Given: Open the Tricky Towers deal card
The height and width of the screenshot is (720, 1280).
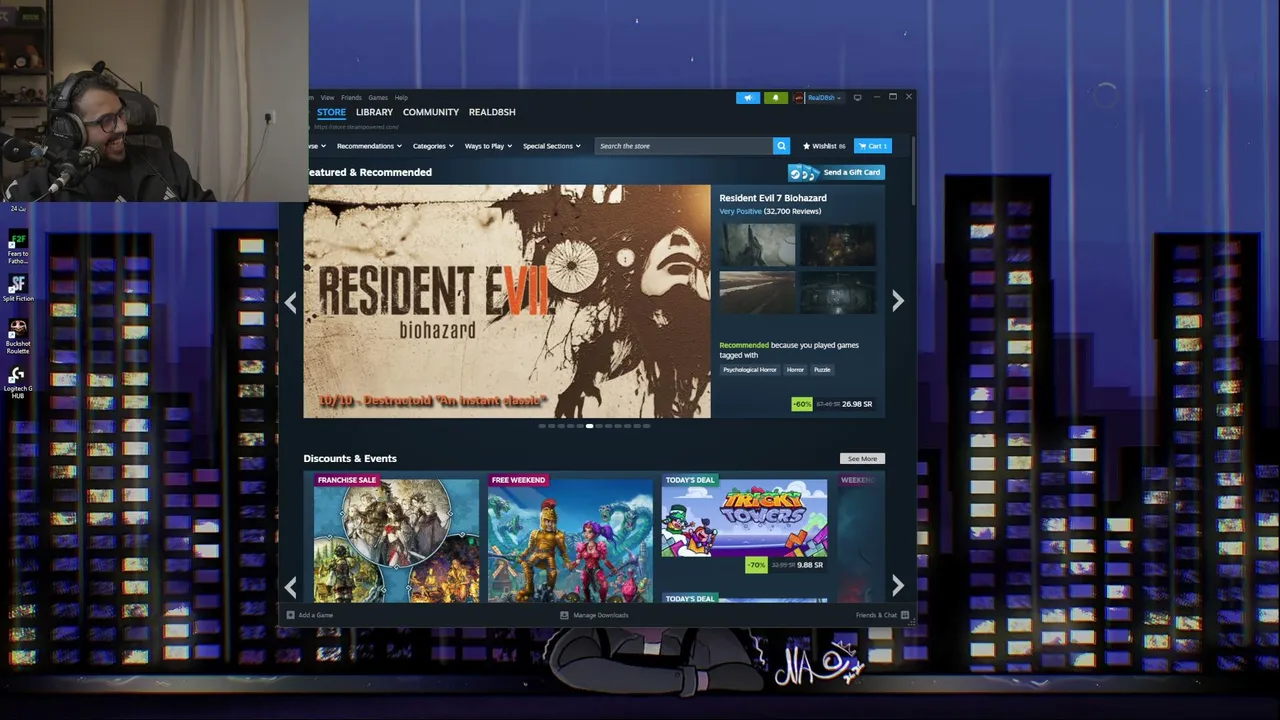Looking at the screenshot, I should [744, 526].
